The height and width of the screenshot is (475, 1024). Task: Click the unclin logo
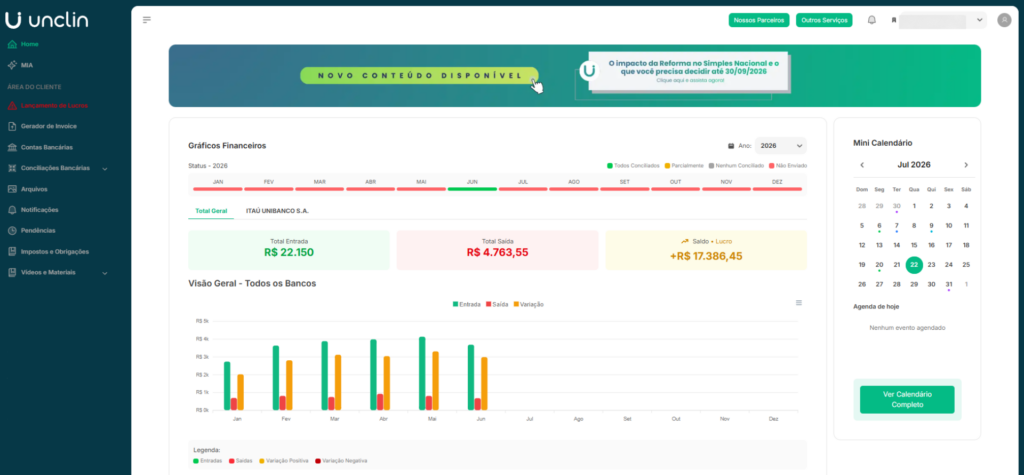pyautogui.click(x=46, y=20)
